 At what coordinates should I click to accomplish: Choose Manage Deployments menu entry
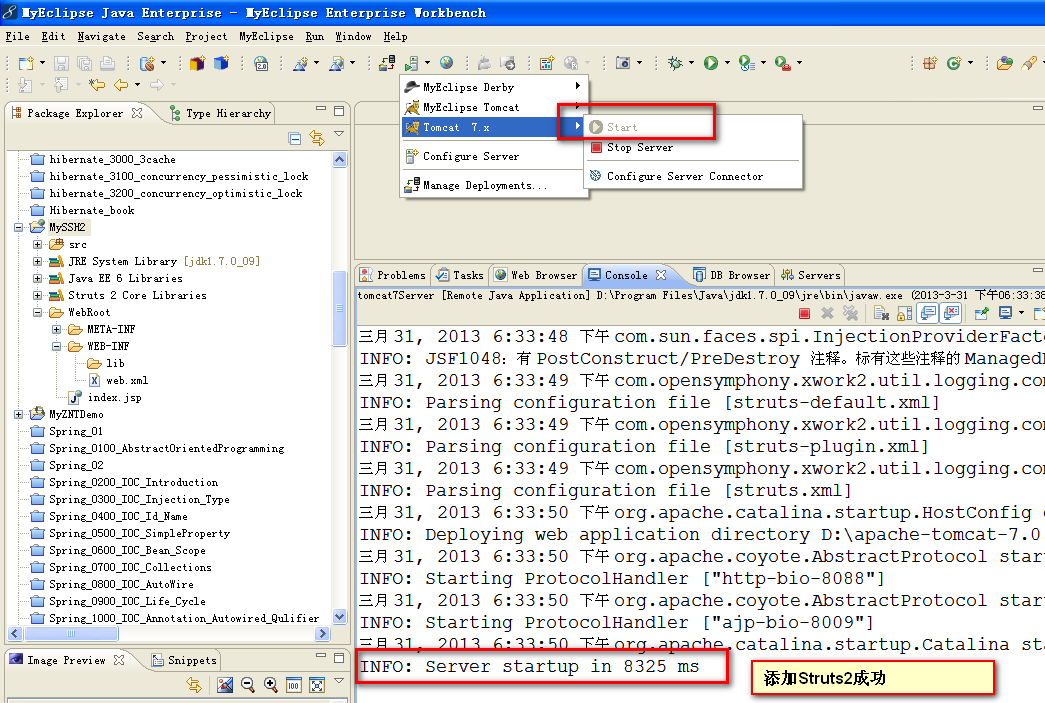(493, 185)
